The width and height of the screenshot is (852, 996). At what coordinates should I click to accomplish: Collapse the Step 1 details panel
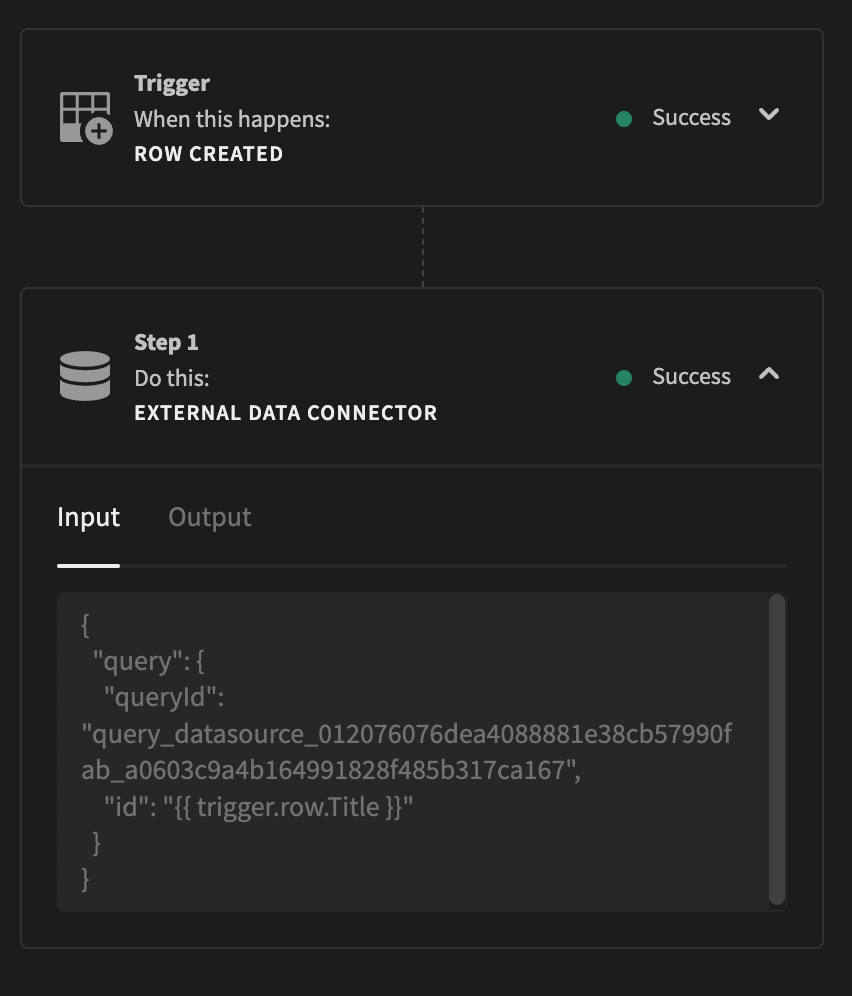click(x=769, y=375)
